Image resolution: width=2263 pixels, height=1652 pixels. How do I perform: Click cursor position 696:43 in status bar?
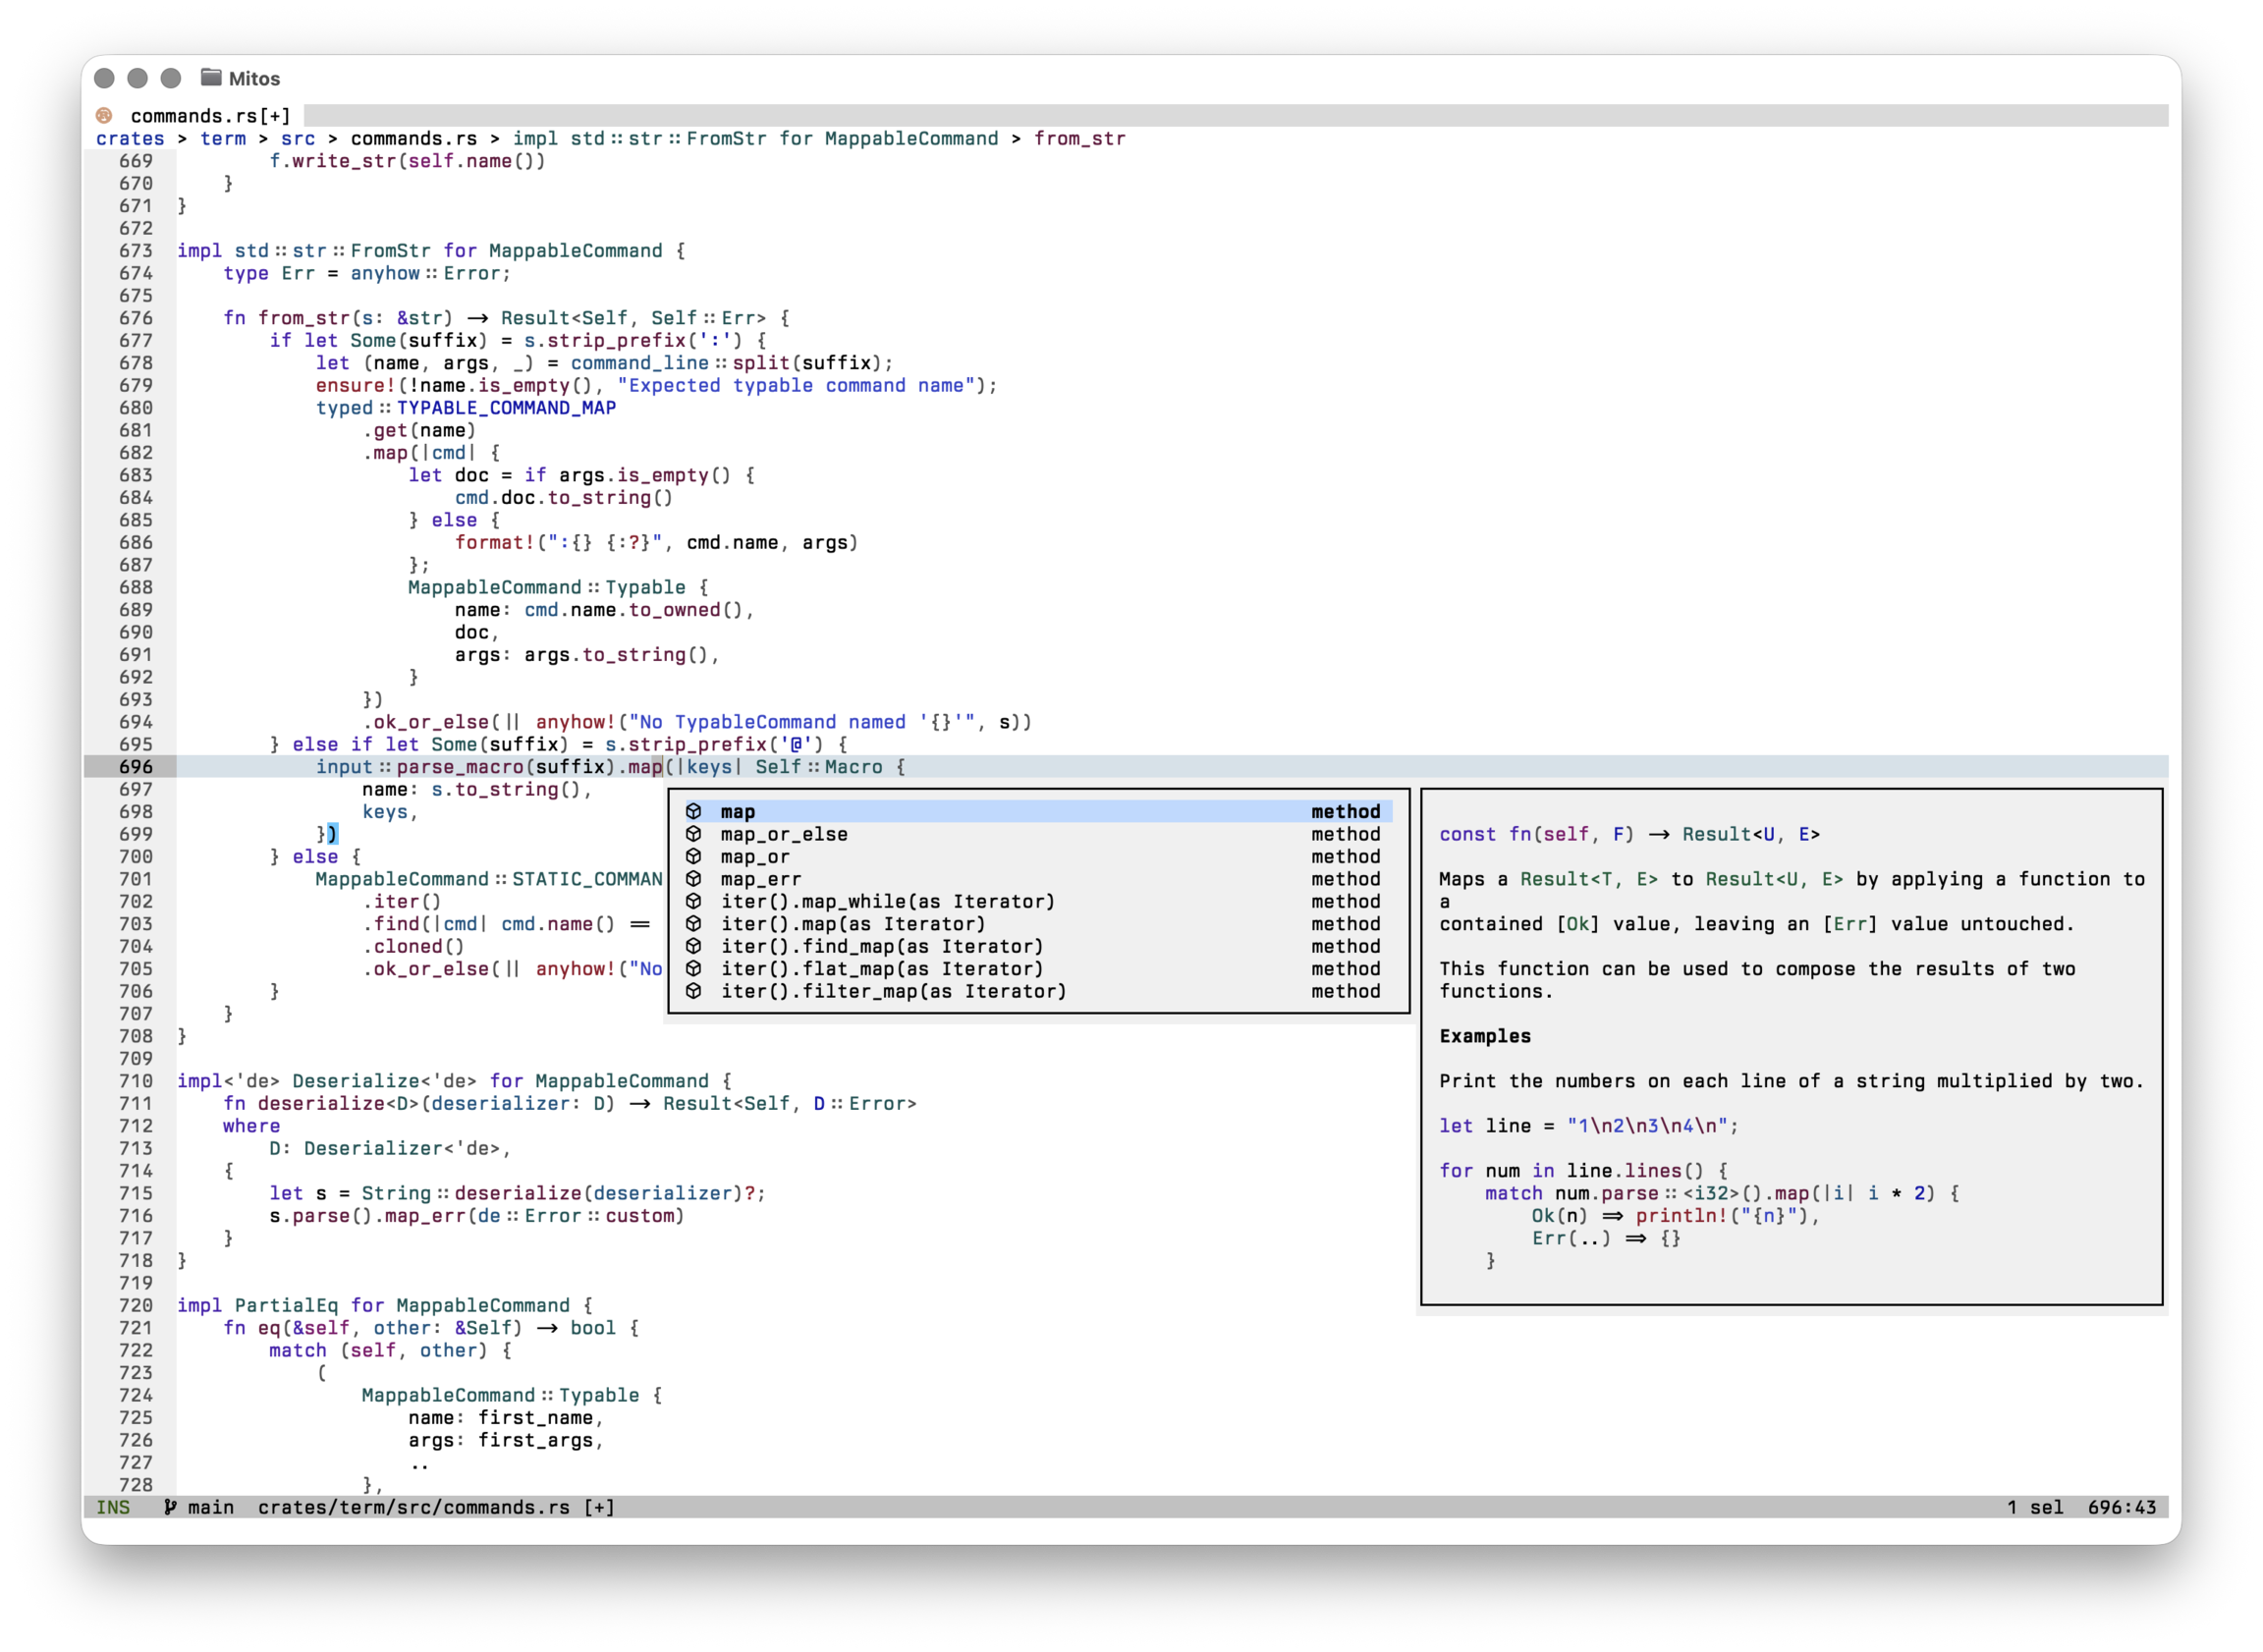[x=2122, y=1507]
